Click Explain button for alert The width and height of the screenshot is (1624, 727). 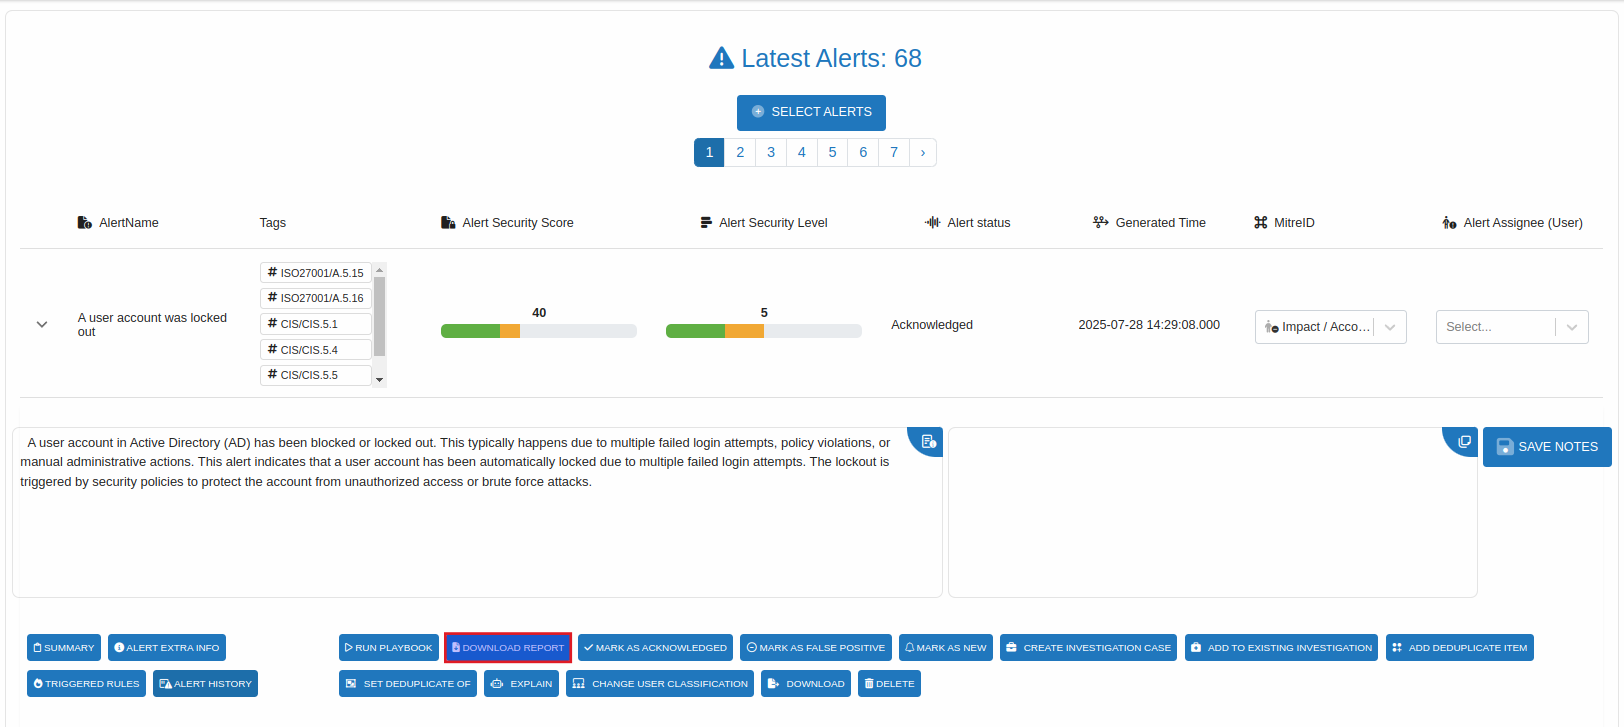pos(521,684)
